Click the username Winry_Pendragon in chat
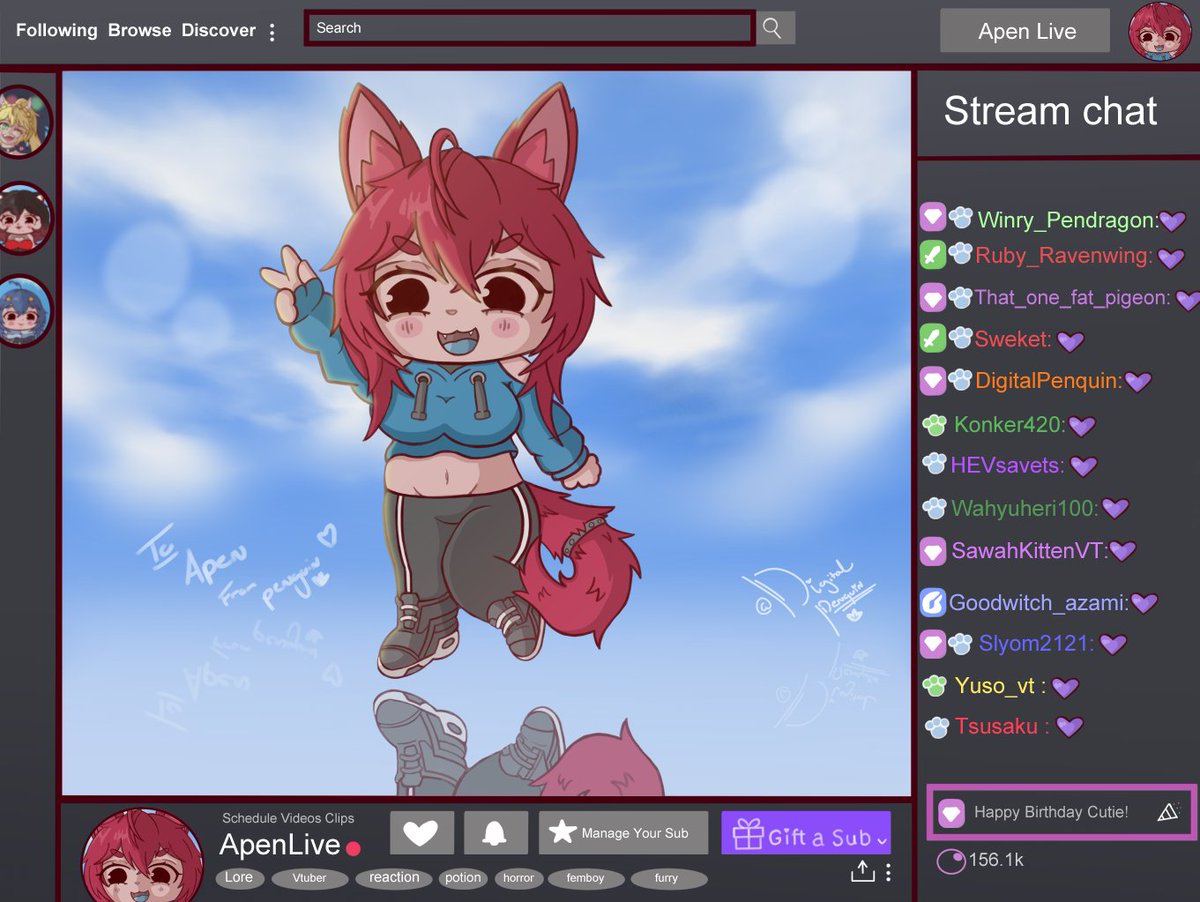Image resolution: width=1200 pixels, height=902 pixels. [1066, 220]
